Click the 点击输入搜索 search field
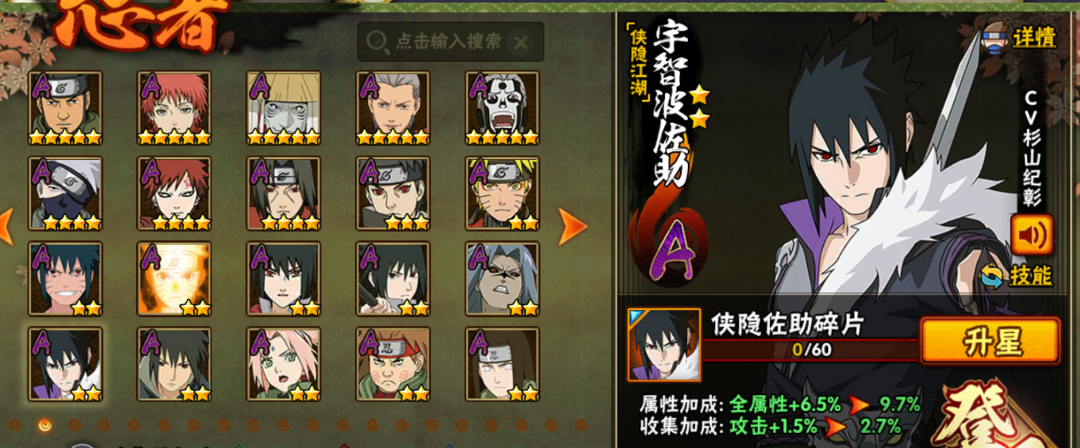 (x=450, y=42)
